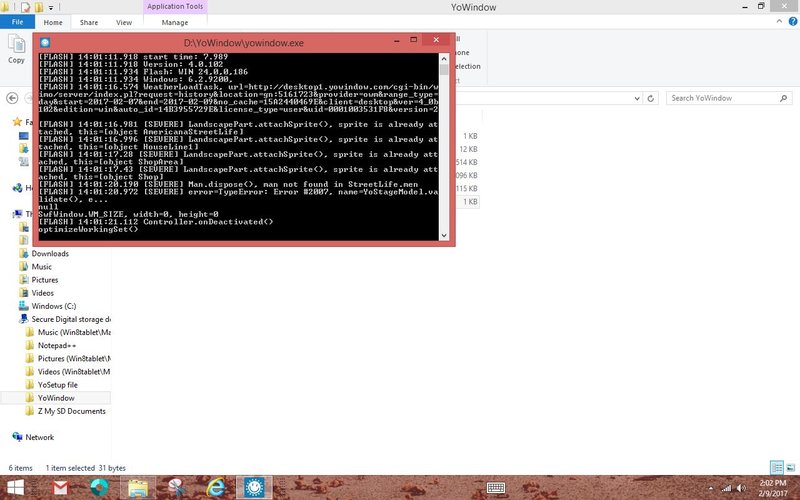Show hidden tray icons with the arrow
Image resolution: width=800 pixels, height=500 pixels.
point(711,488)
